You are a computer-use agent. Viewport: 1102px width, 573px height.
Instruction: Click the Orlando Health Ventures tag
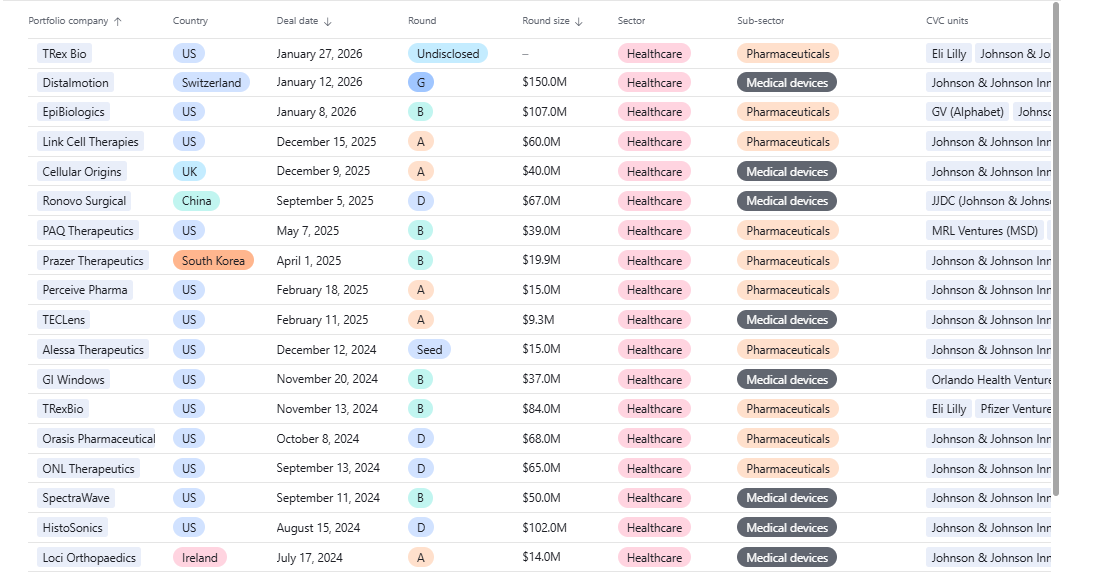tap(990, 380)
